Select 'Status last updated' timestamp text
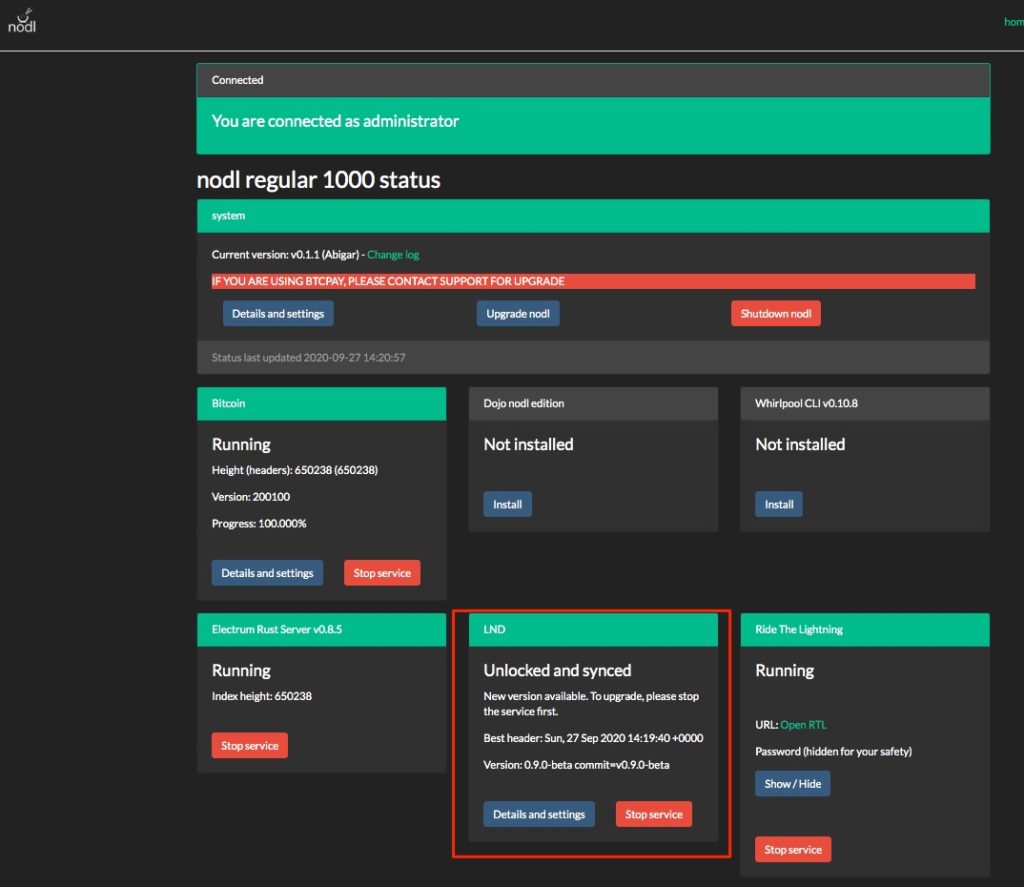1024x887 pixels. point(308,358)
